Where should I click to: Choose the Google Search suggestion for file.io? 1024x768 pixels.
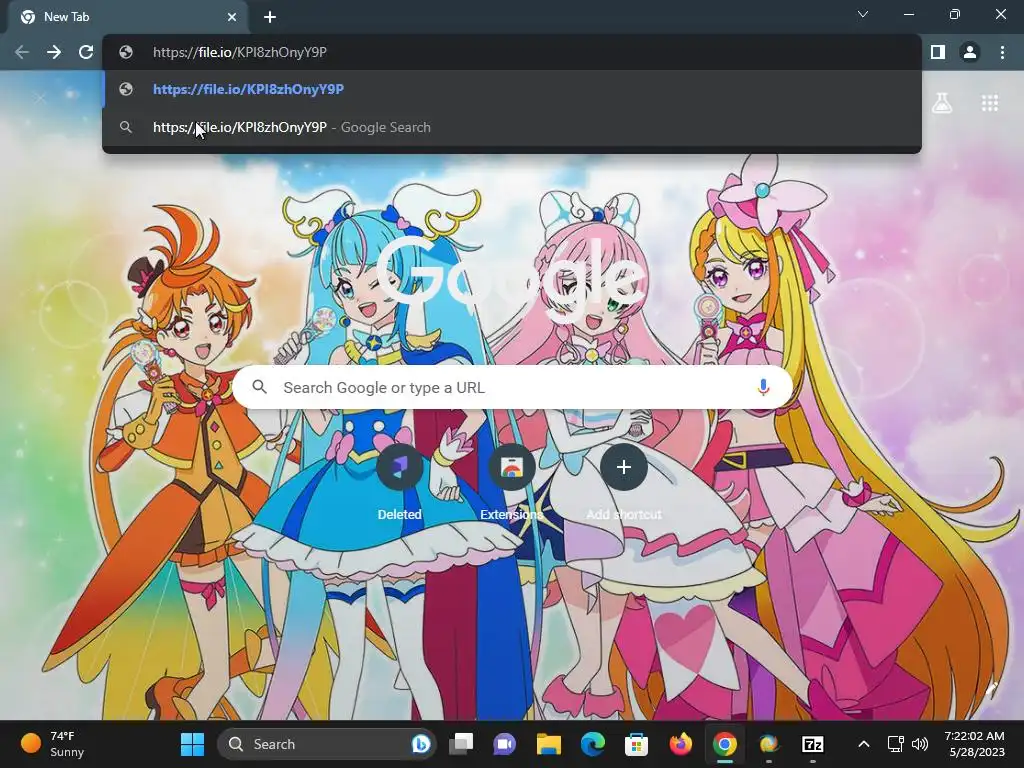click(512, 127)
